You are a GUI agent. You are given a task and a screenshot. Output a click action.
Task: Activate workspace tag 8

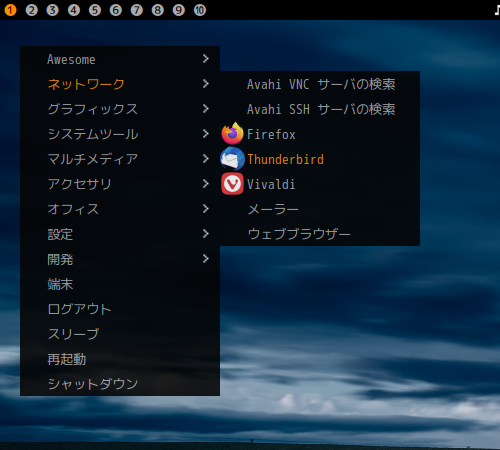click(x=158, y=10)
